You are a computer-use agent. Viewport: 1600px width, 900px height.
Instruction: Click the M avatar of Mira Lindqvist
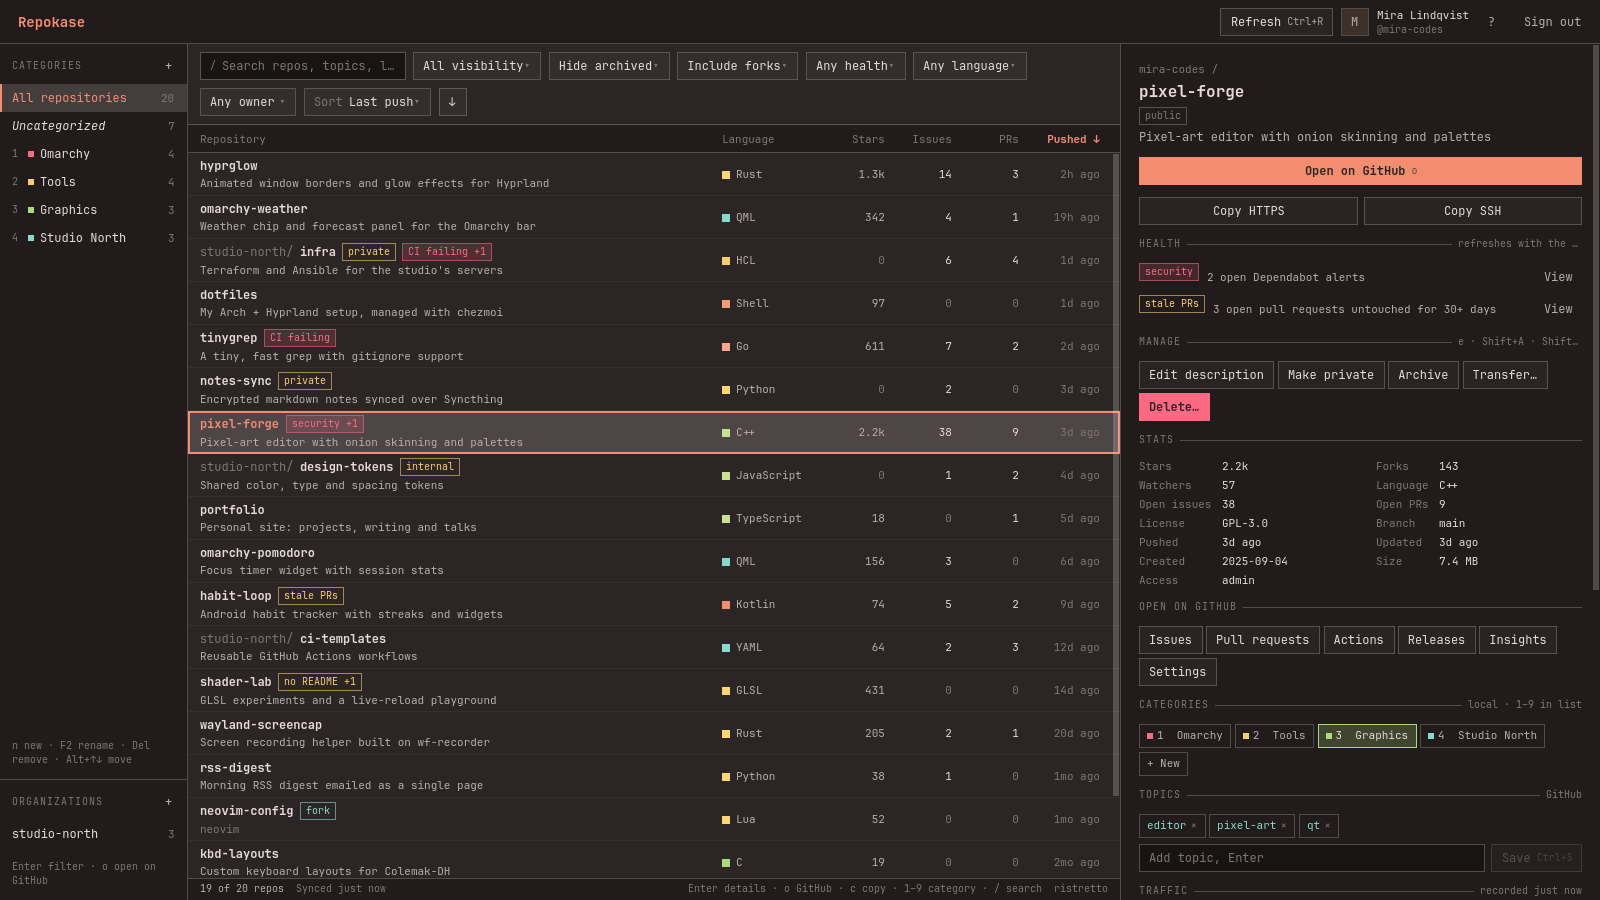1354,22
